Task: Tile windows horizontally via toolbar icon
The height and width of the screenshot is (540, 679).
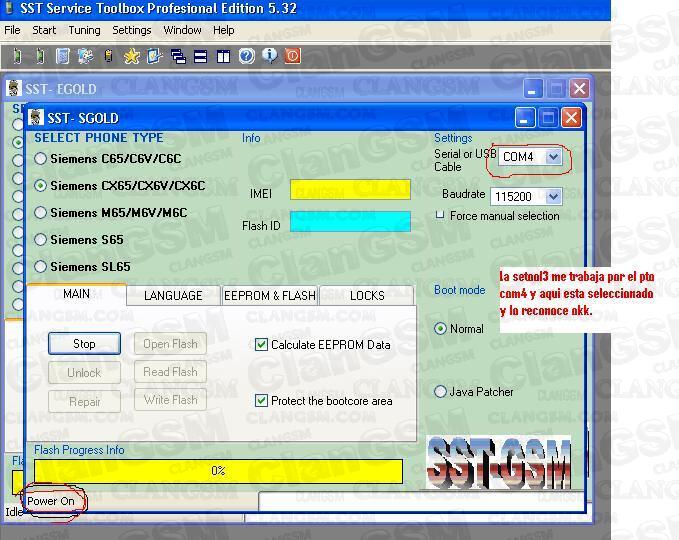Action: point(200,56)
